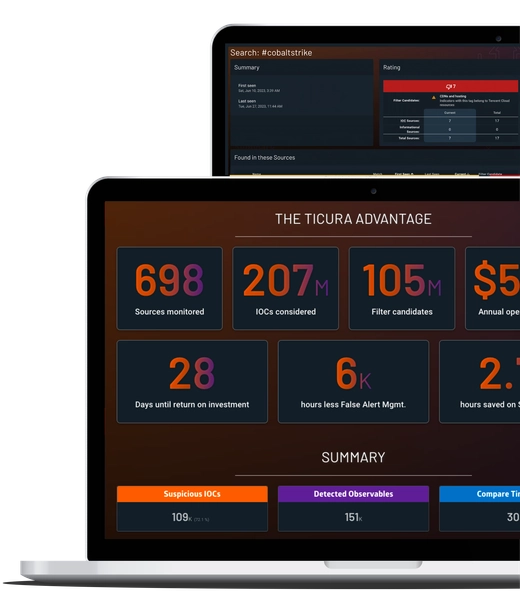Click the 'THE TICURA ADVANTAGE' title
Image resolution: width=520 pixels, height=605 pixels.
coord(353,219)
